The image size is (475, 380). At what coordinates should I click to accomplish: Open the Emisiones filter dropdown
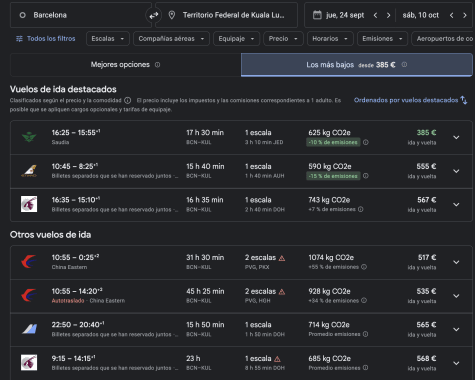click(x=382, y=39)
